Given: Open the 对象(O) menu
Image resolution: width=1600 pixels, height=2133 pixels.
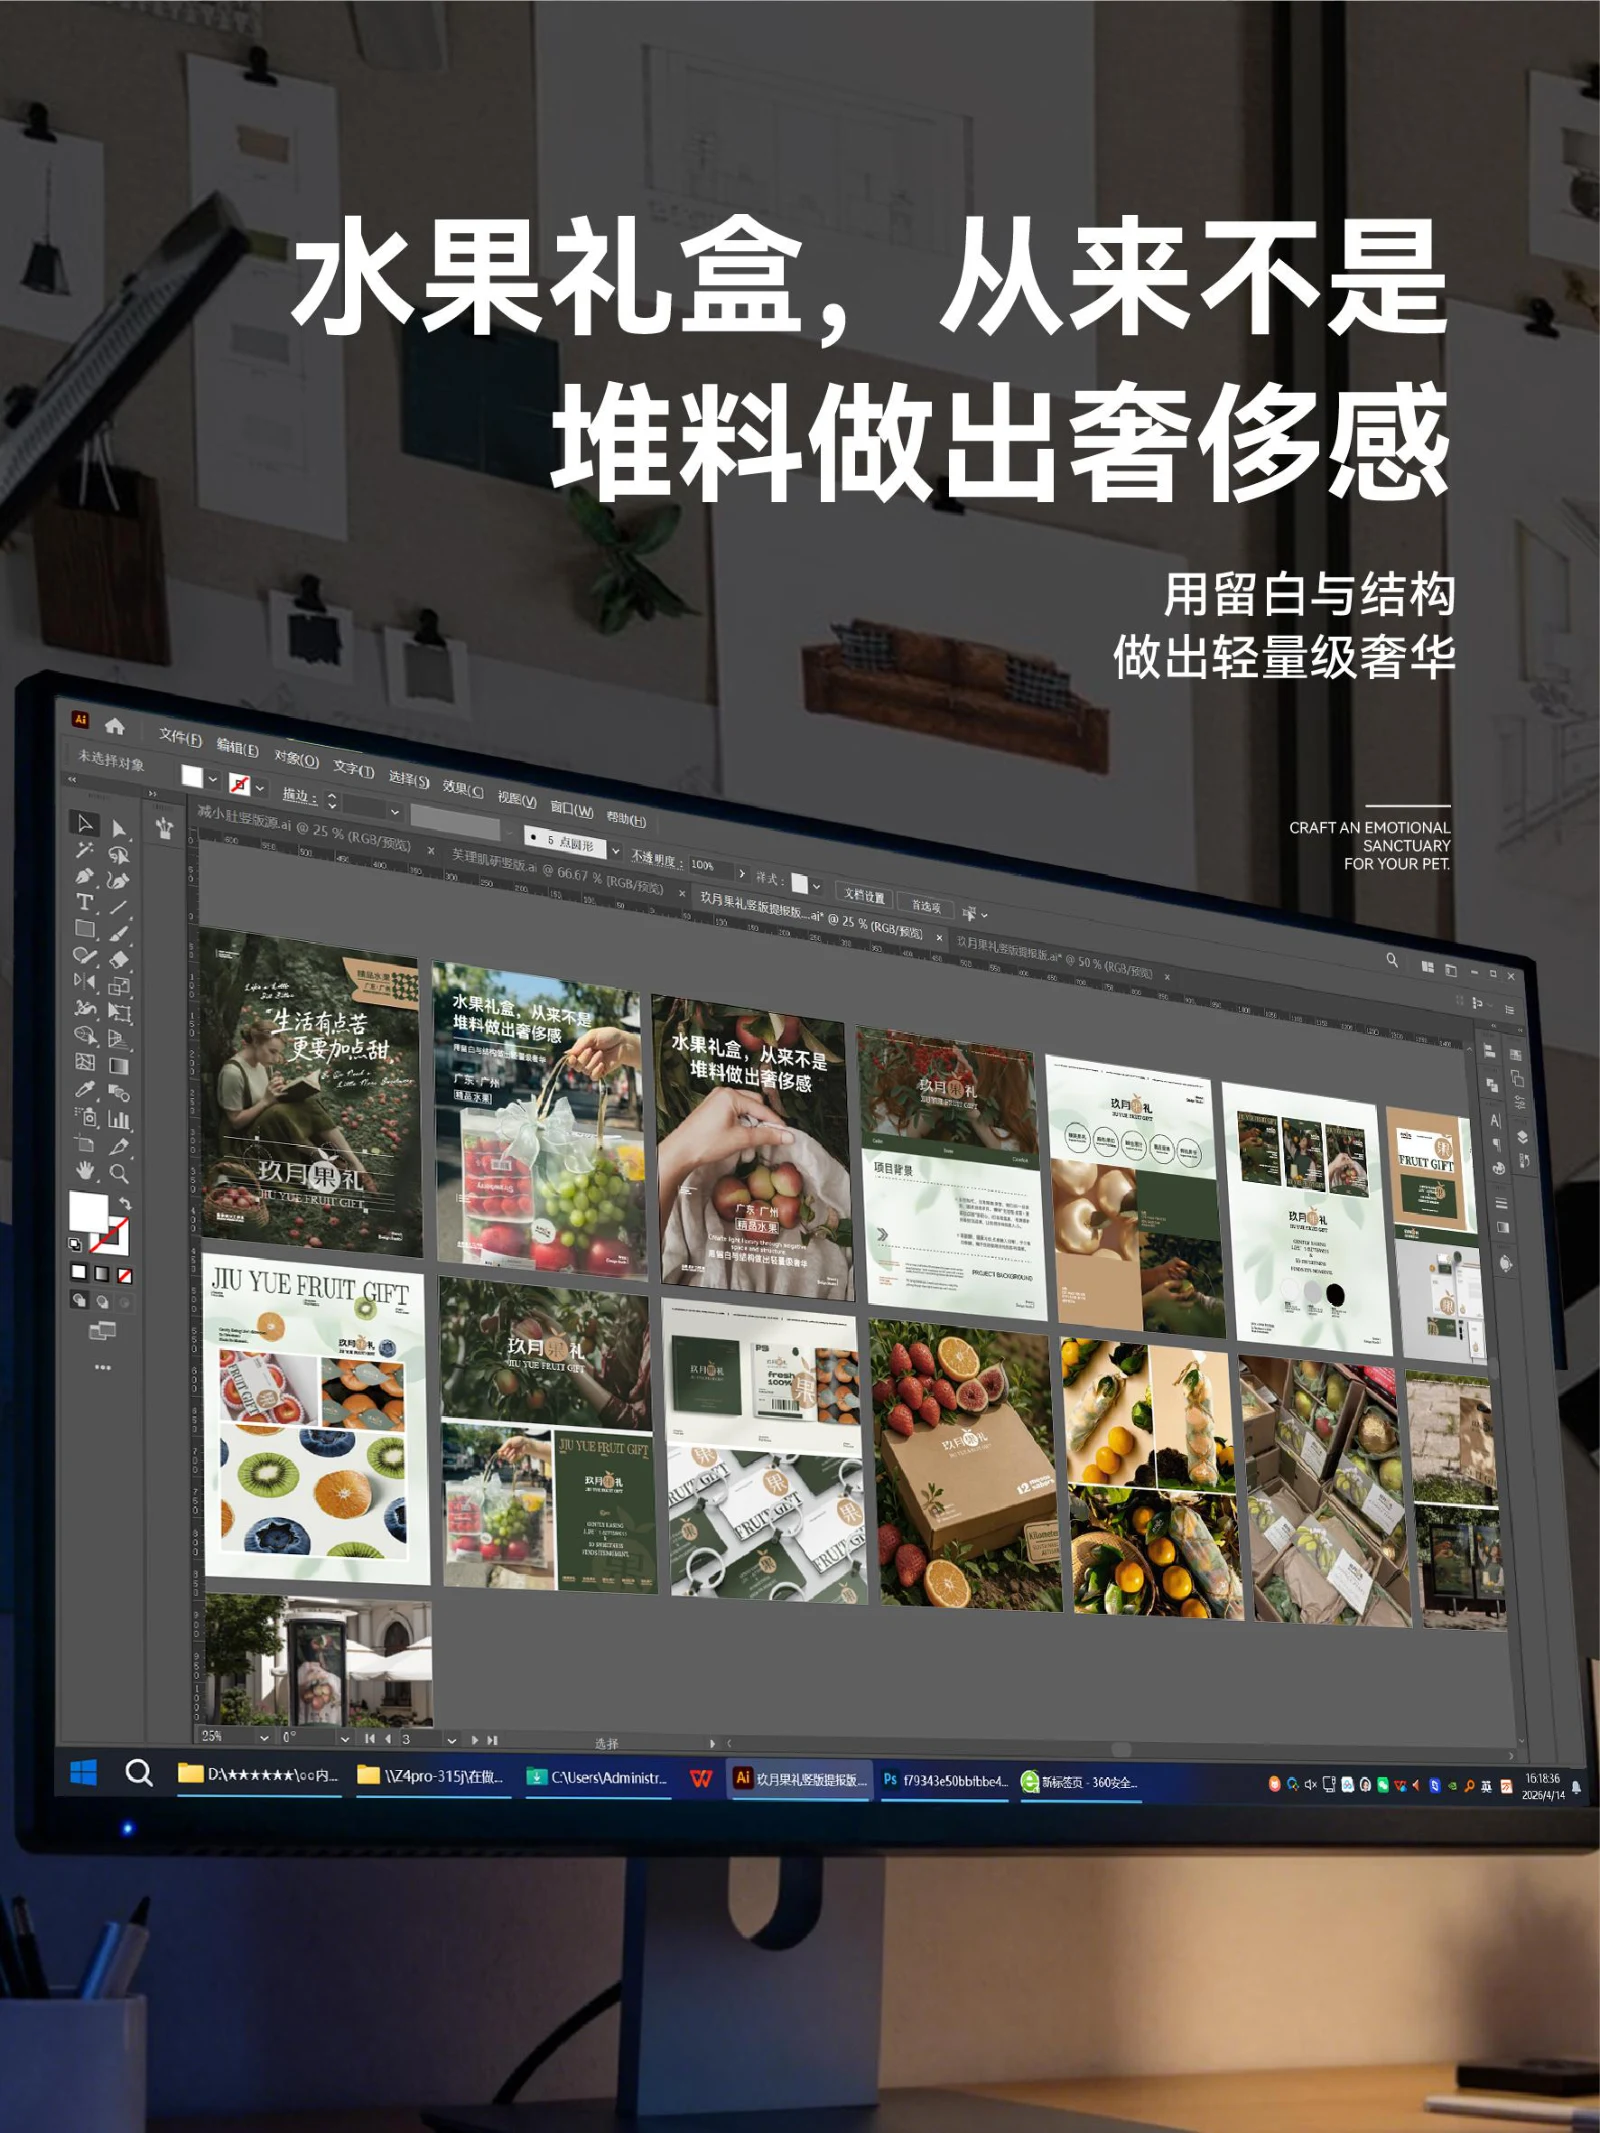Looking at the screenshot, I should click(x=297, y=760).
